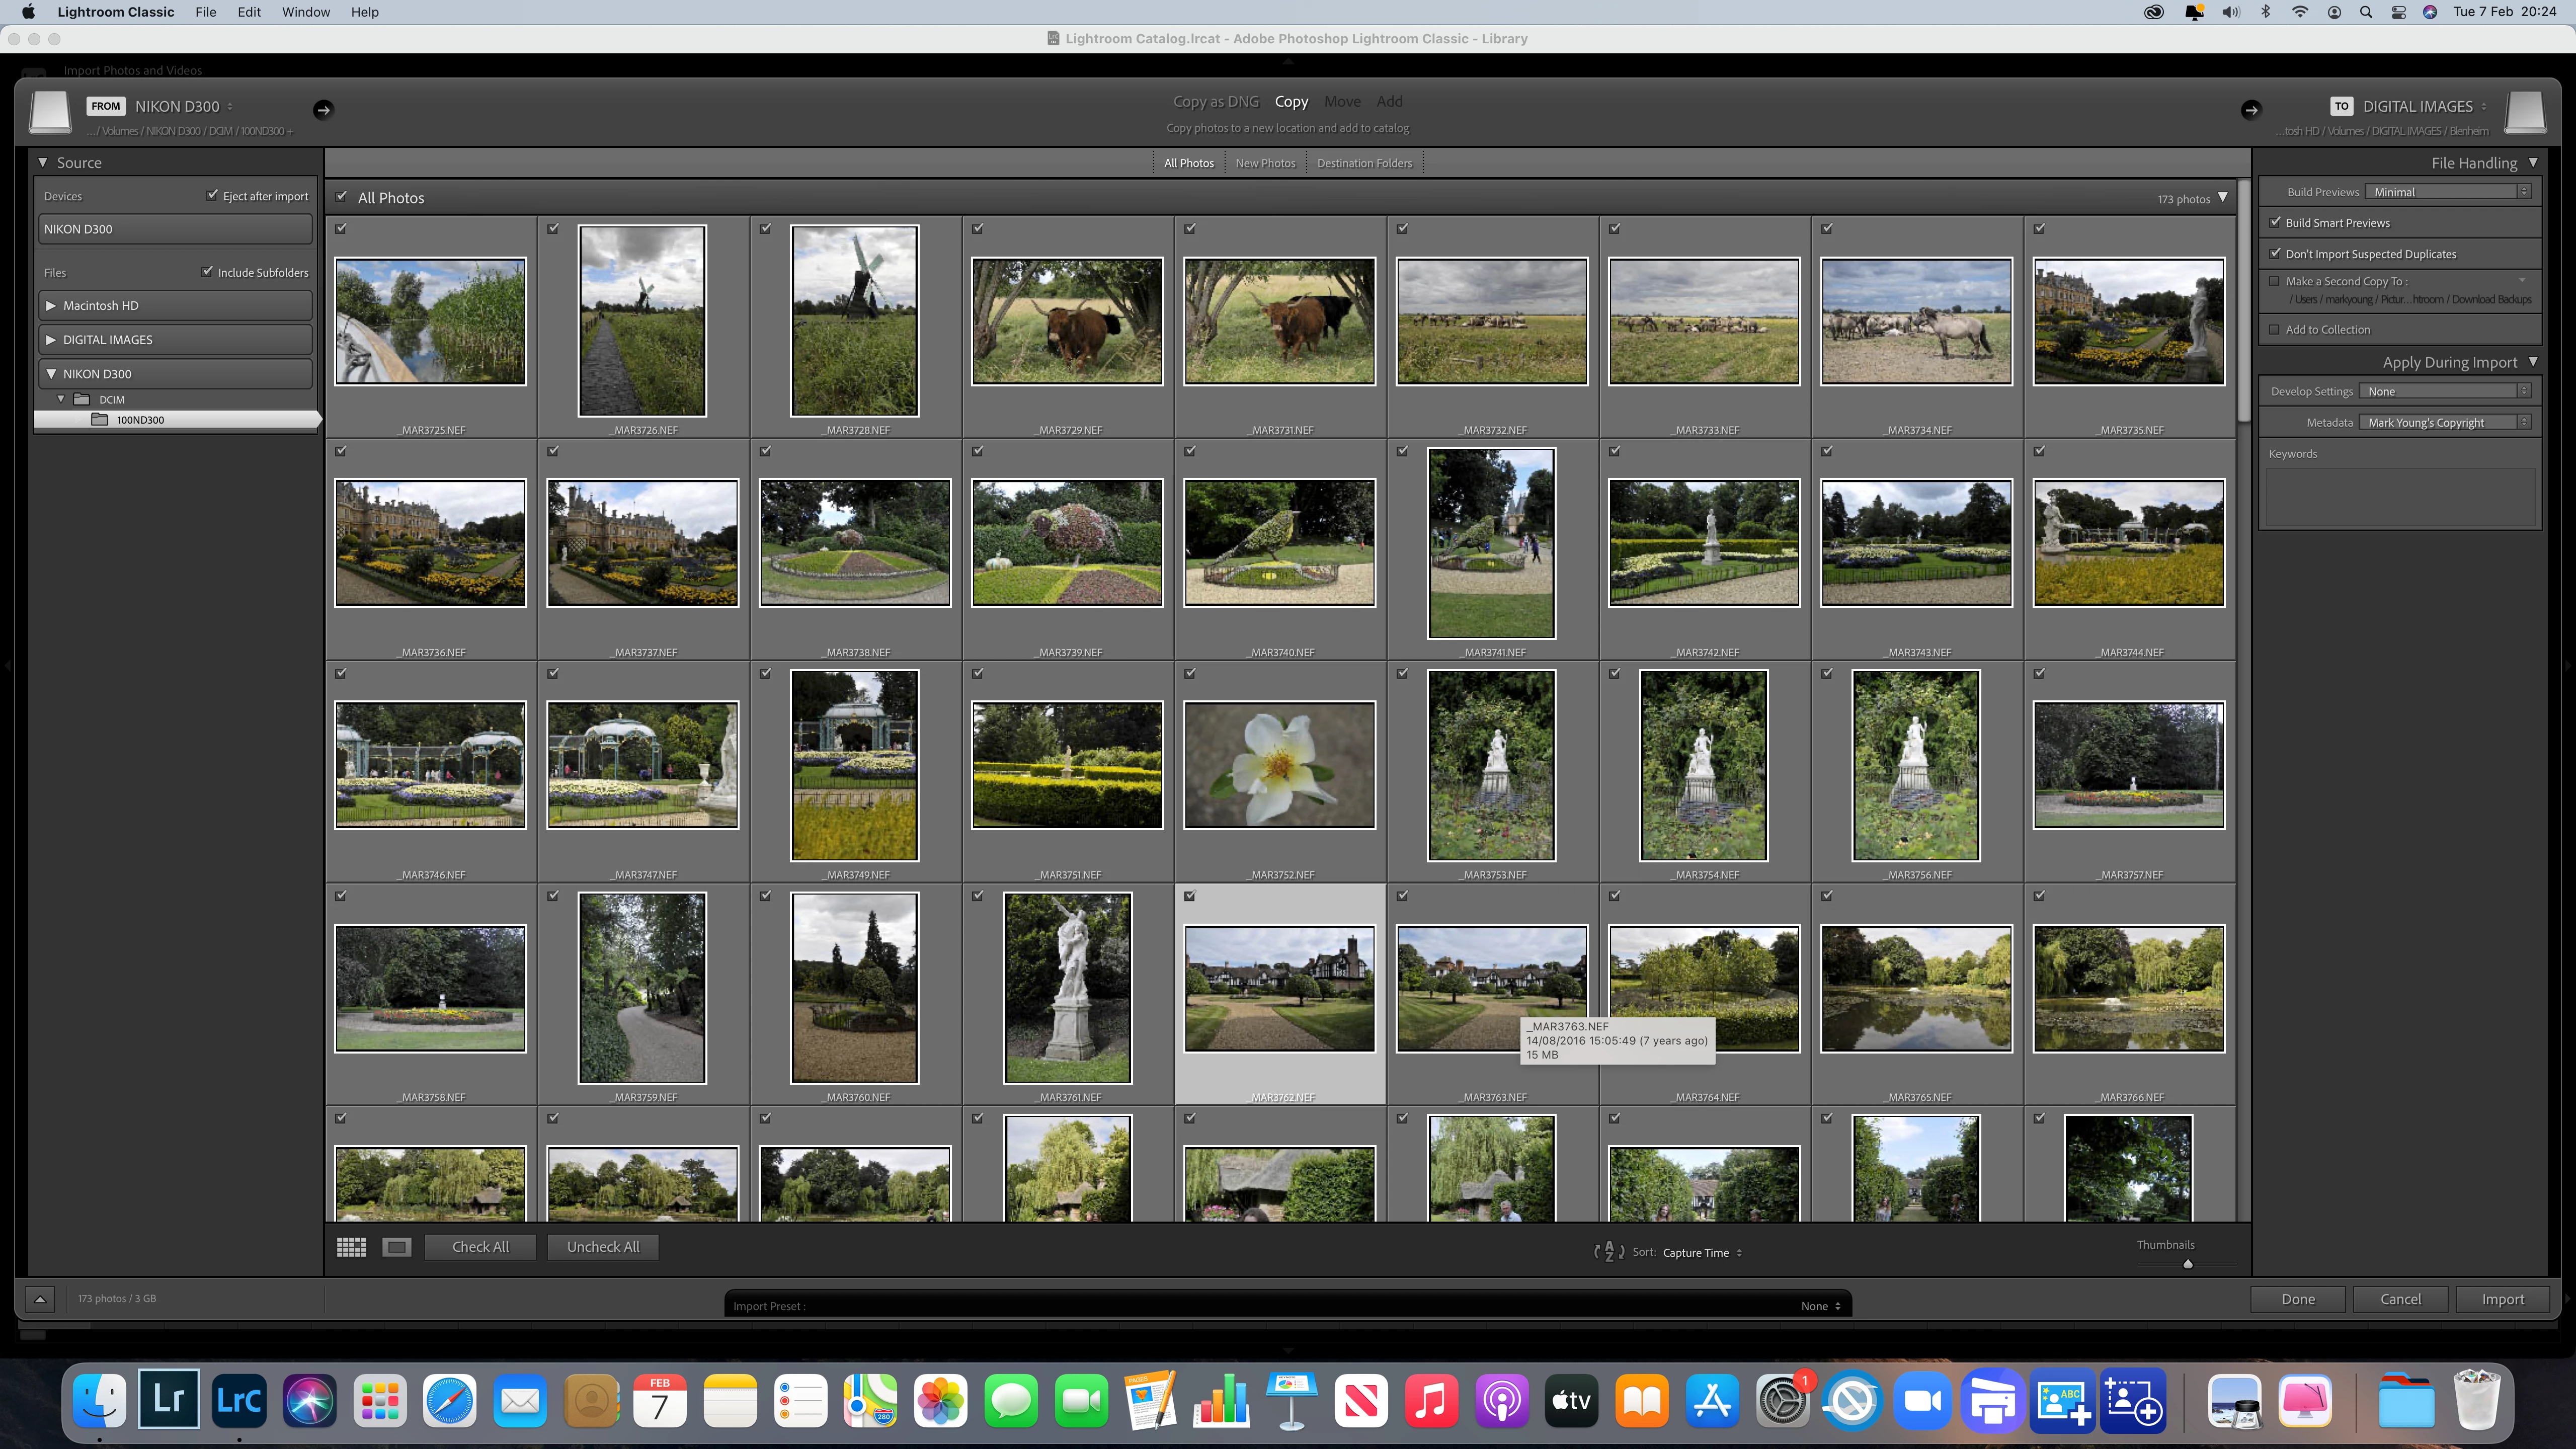Open Lightroom Classic from the Dock
Screen dimensions: 2576x1449
(239, 1401)
